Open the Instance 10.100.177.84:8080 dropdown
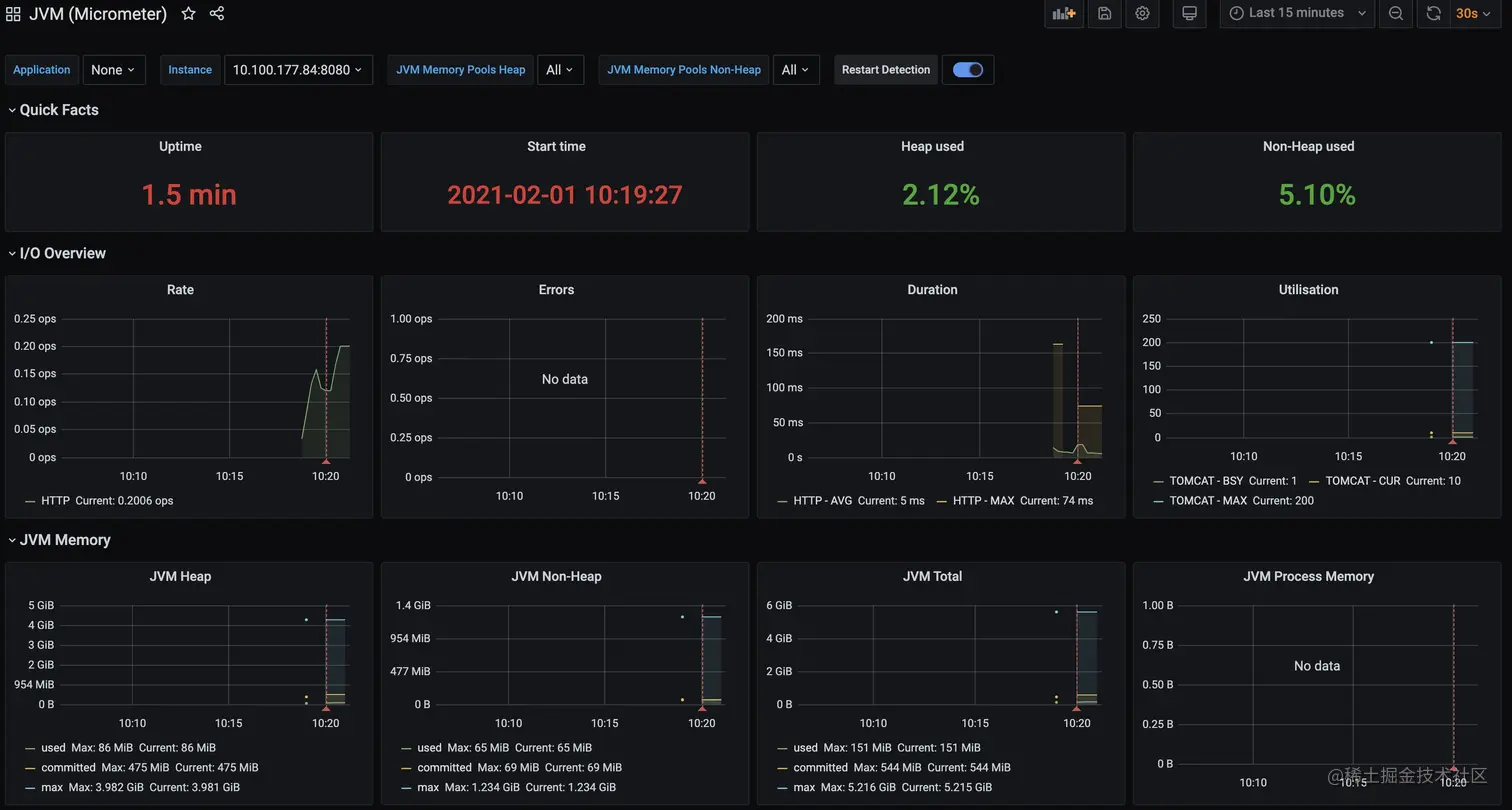This screenshot has width=1512, height=810. point(298,70)
